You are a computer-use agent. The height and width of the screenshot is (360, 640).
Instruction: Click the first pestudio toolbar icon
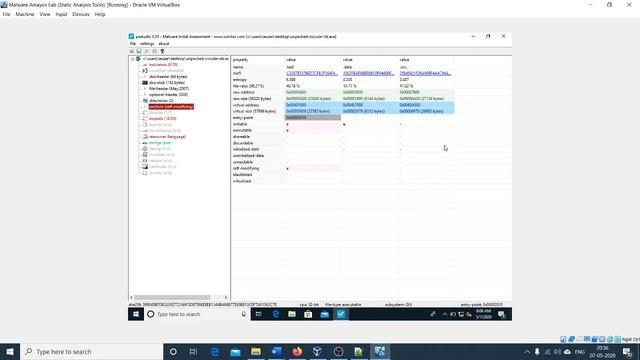tap(131, 51)
